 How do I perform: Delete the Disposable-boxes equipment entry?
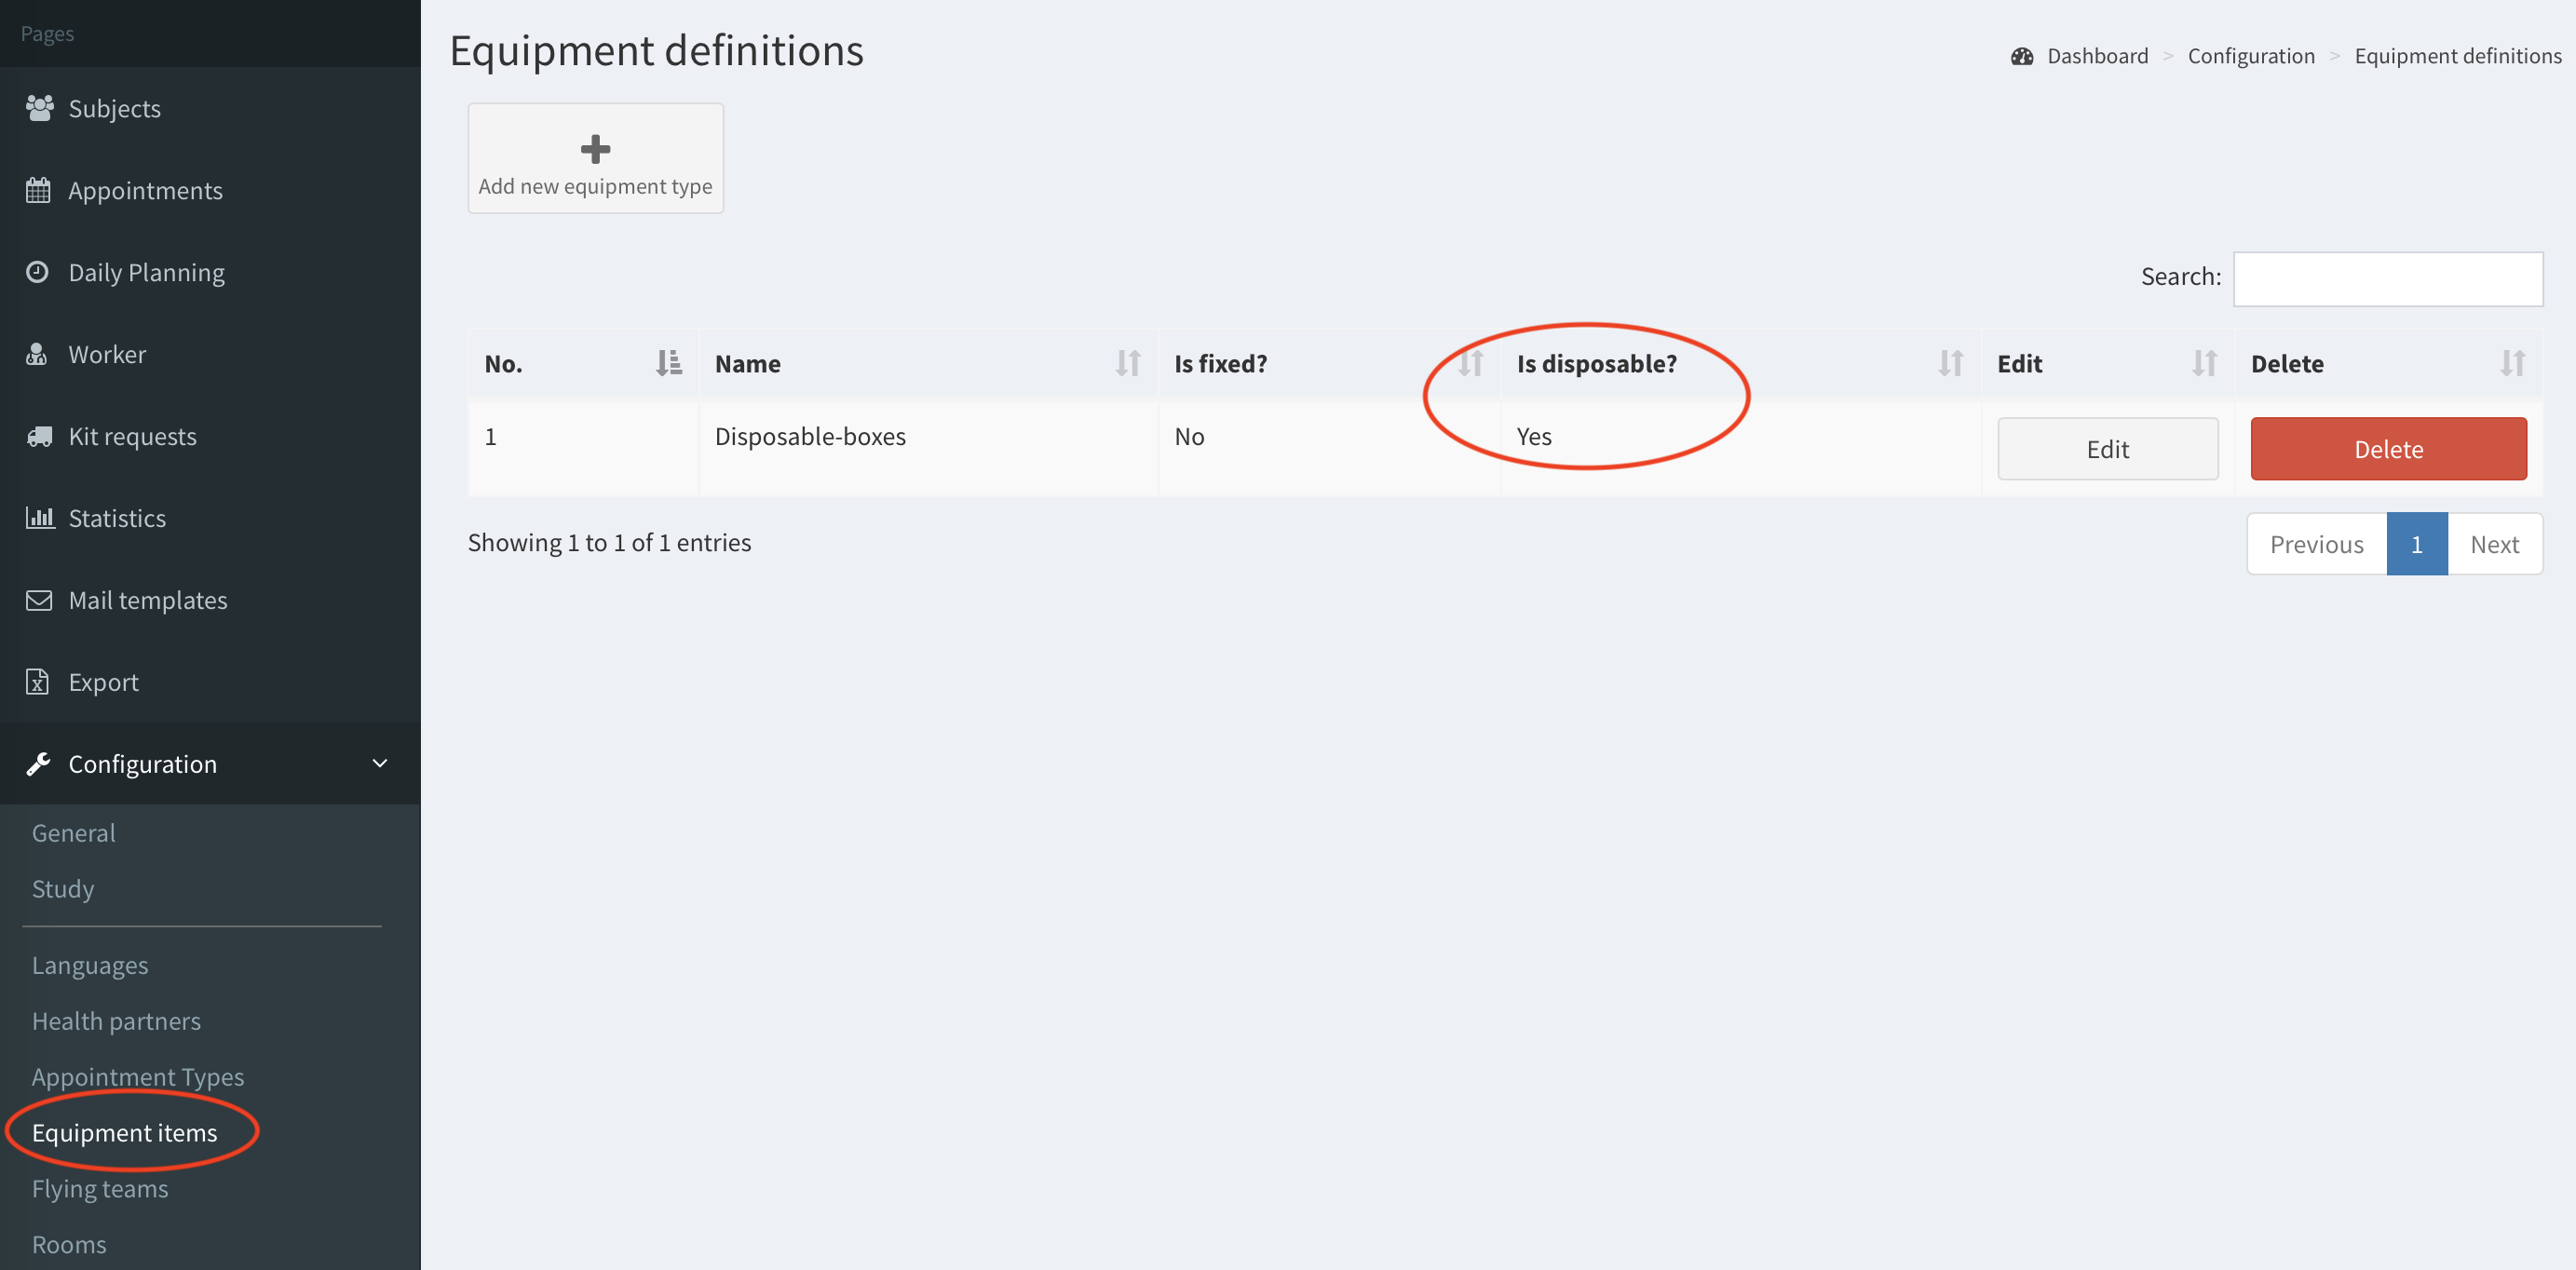click(2388, 449)
